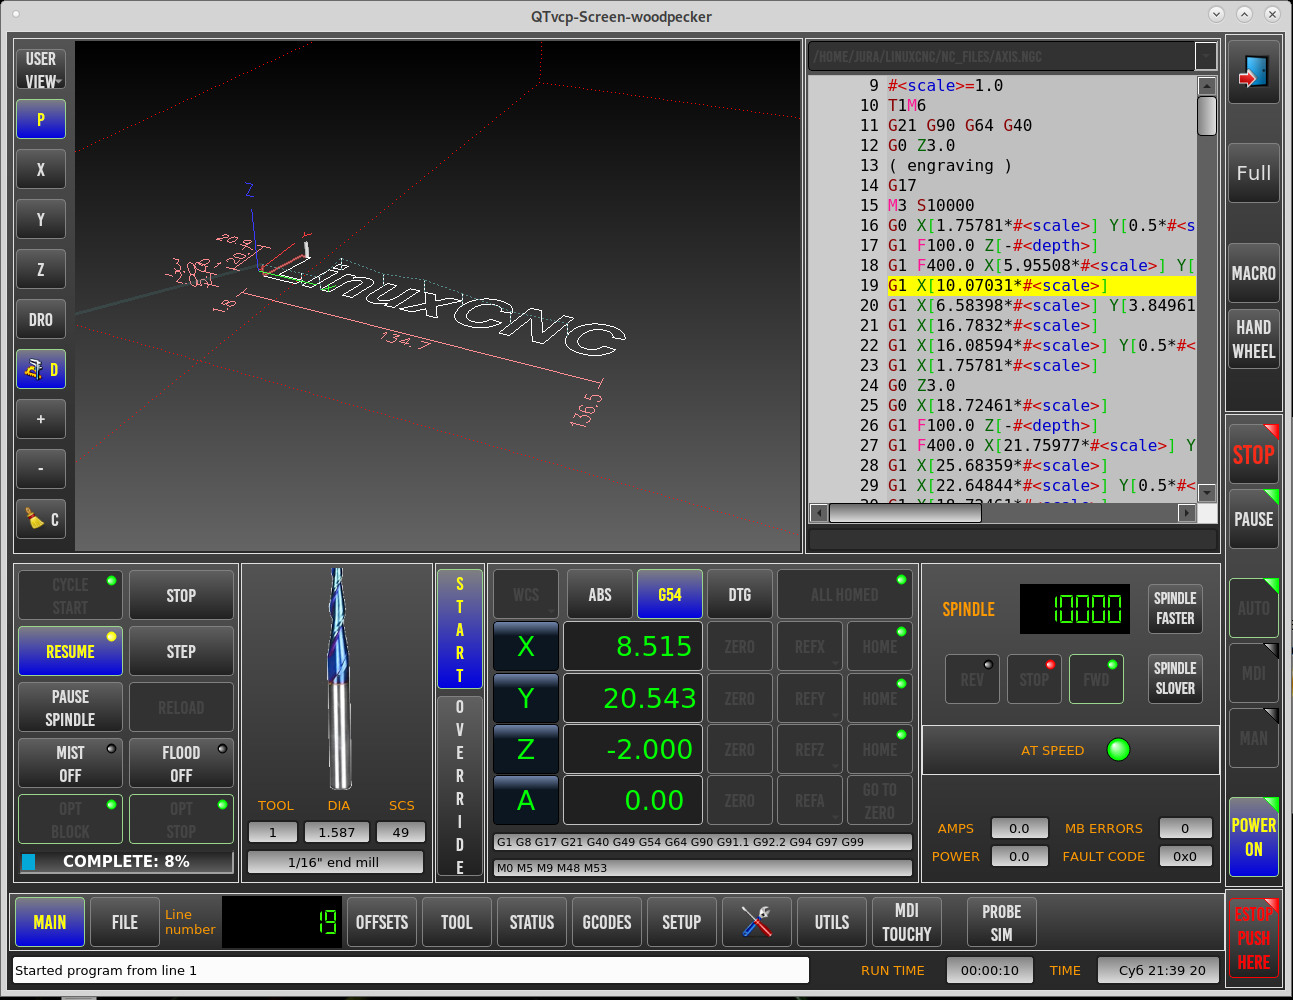Switch the preview to X view
This screenshot has width=1293, height=1000.
tap(41, 169)
